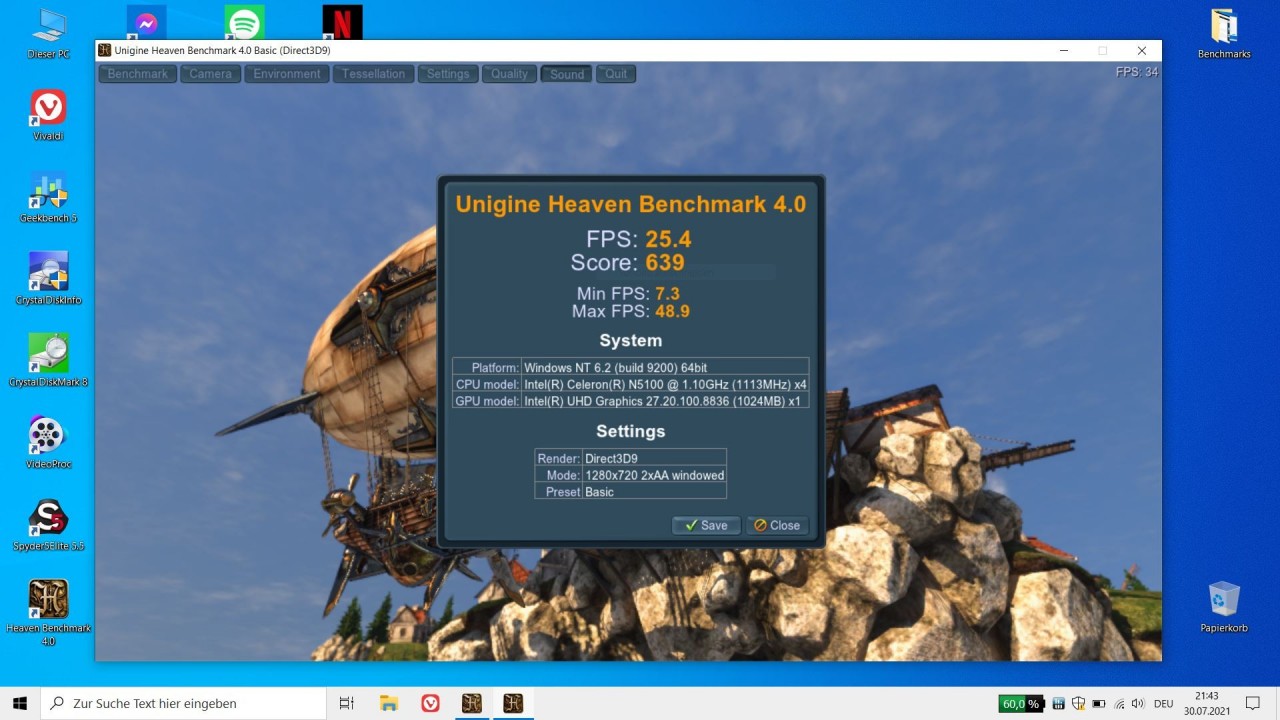Switch to second Heaven taskbar window
1280x720 pixels.
(x=513, y=703)
